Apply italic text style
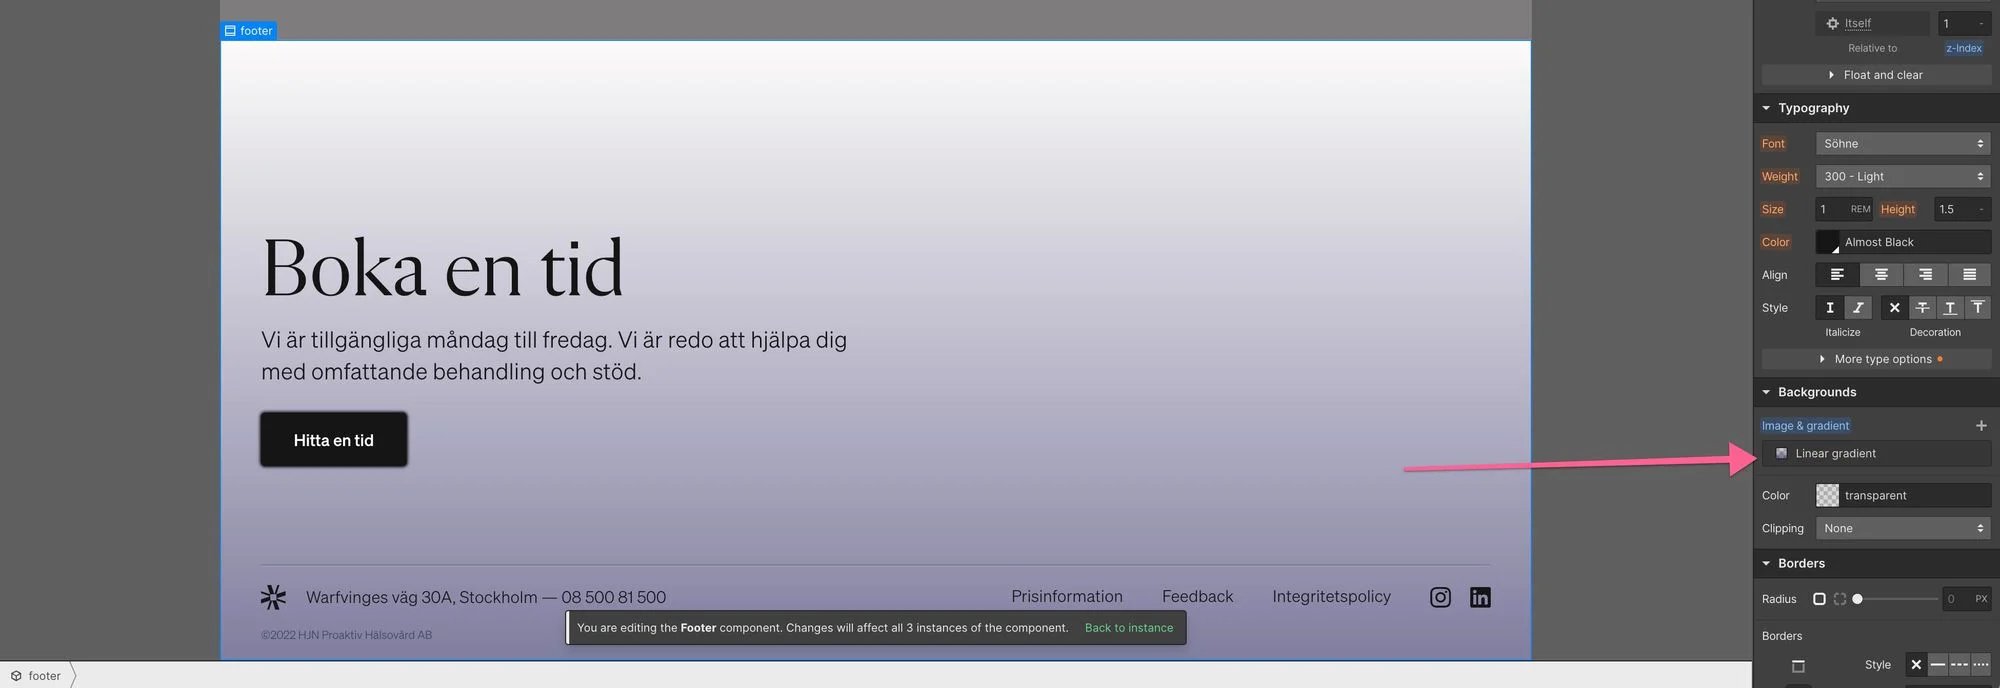This screenshot has width=2000, height=688. pyautogui.click(x=1858, y=308)
